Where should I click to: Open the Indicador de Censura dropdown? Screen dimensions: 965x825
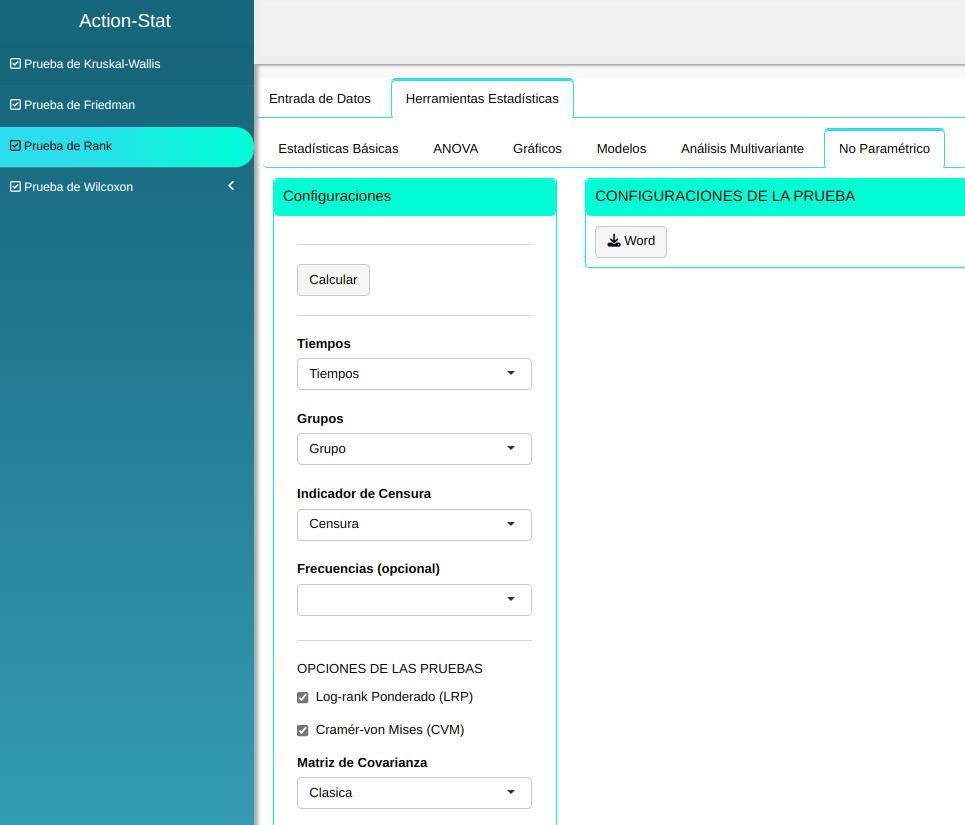(x=414, y=524)
